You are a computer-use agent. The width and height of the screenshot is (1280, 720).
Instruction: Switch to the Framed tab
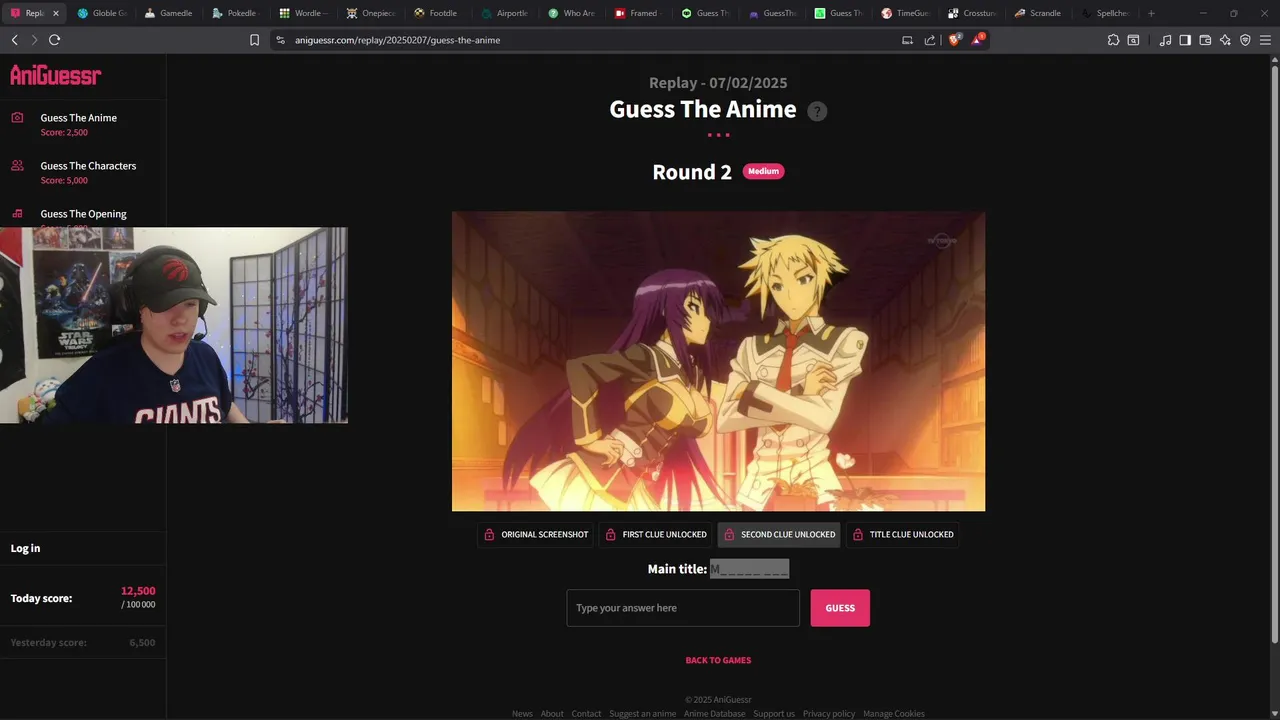[639, 13]
